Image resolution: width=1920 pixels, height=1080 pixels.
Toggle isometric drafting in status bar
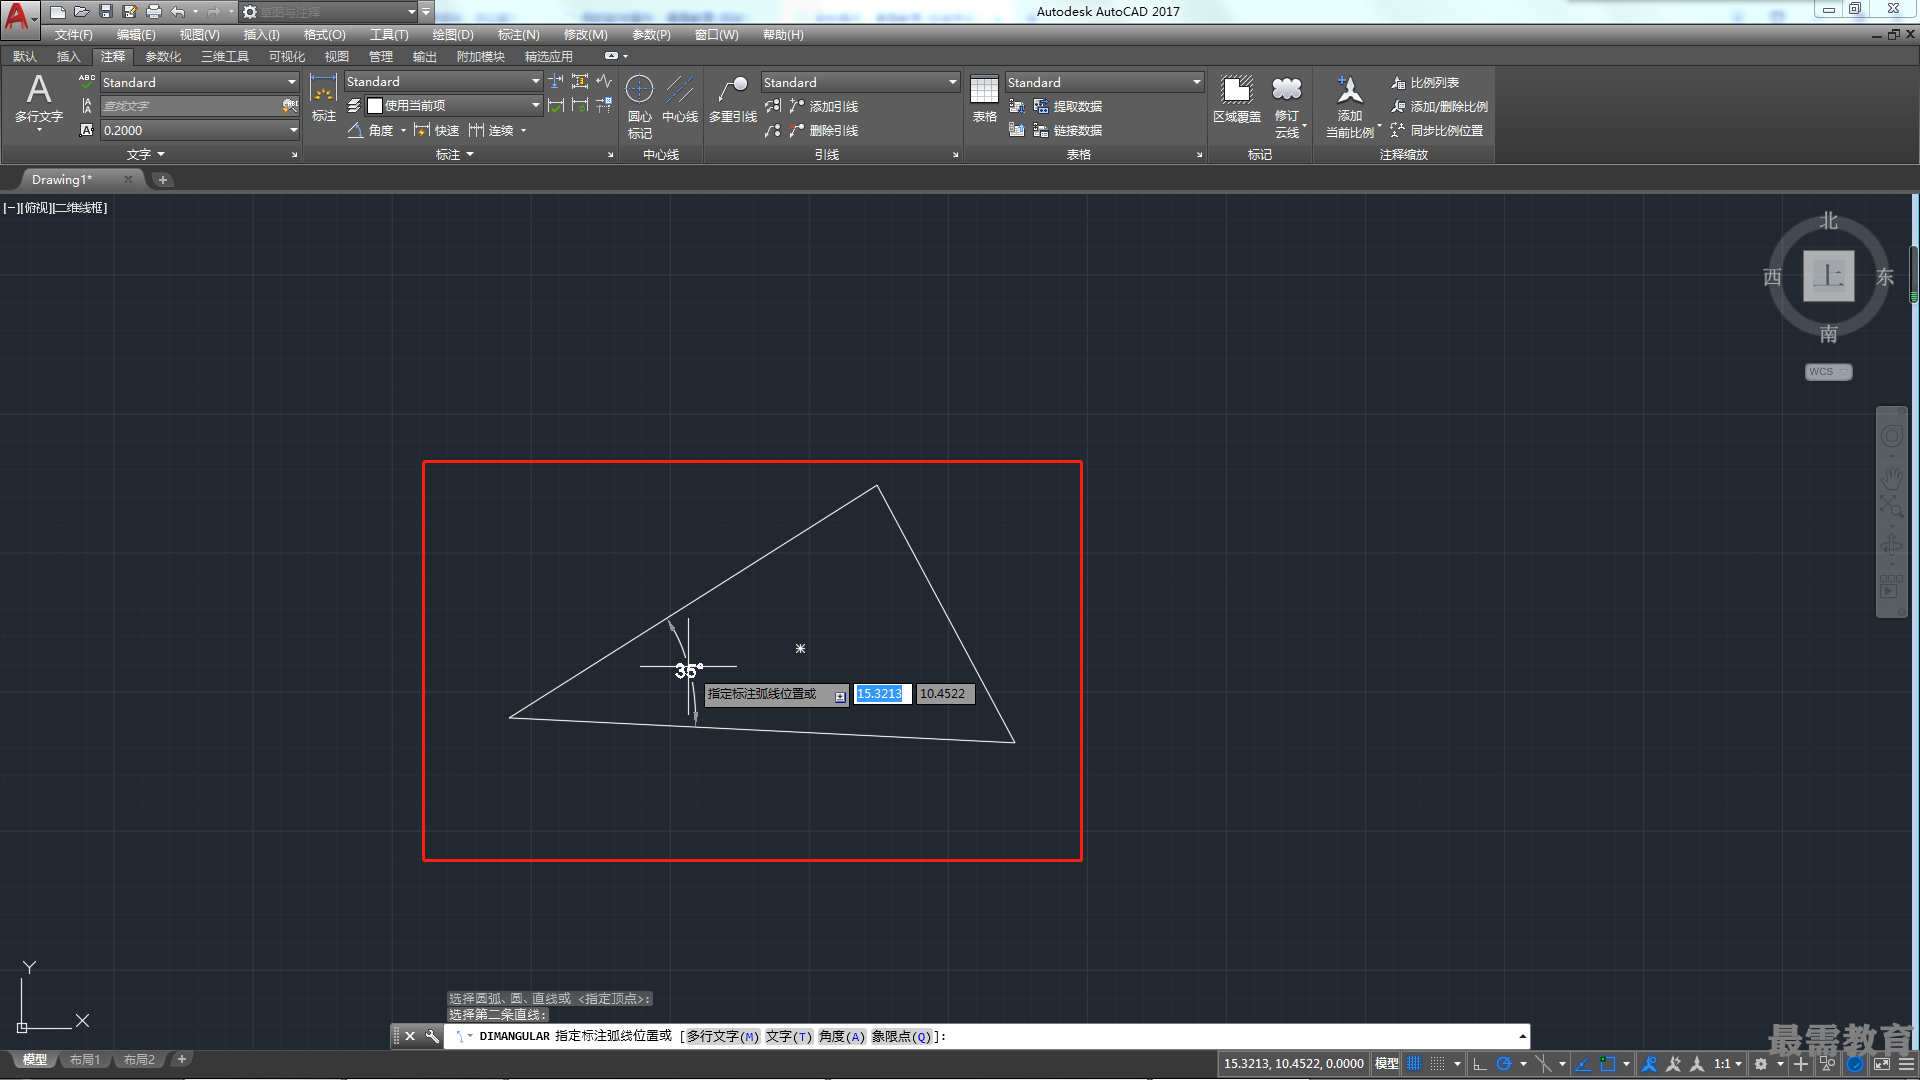[x=1543, y=1064]
